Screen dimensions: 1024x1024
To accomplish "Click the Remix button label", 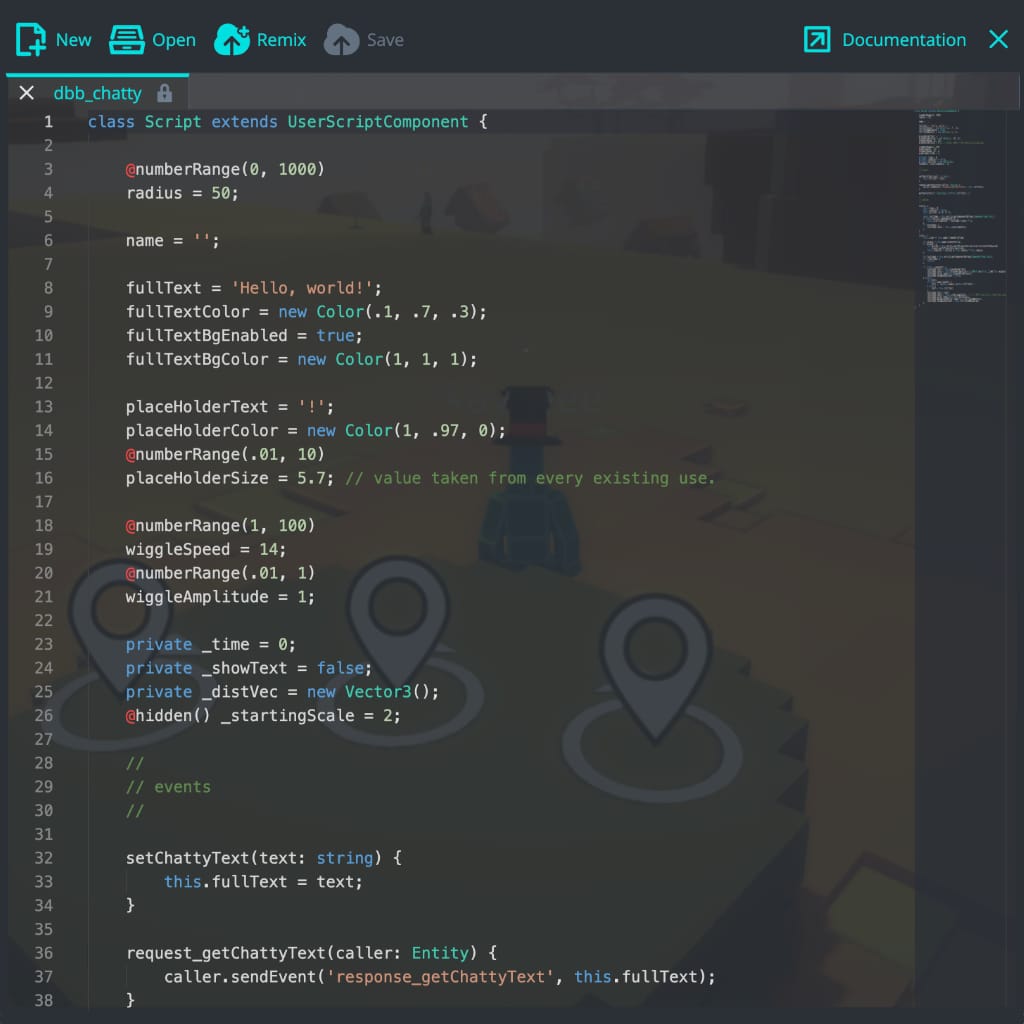I will pos(283,40).
